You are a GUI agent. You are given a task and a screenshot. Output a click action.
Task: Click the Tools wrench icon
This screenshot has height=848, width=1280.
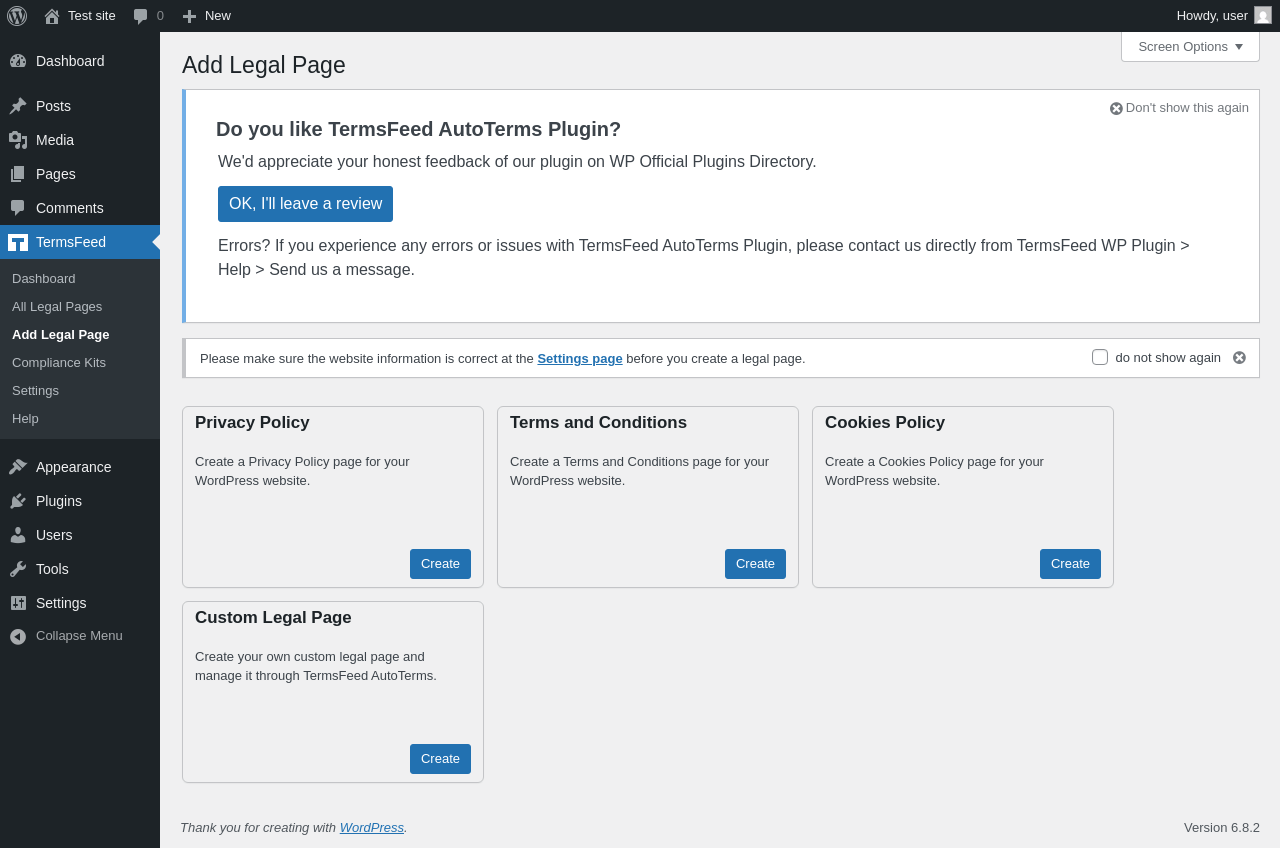pos(18,569)
